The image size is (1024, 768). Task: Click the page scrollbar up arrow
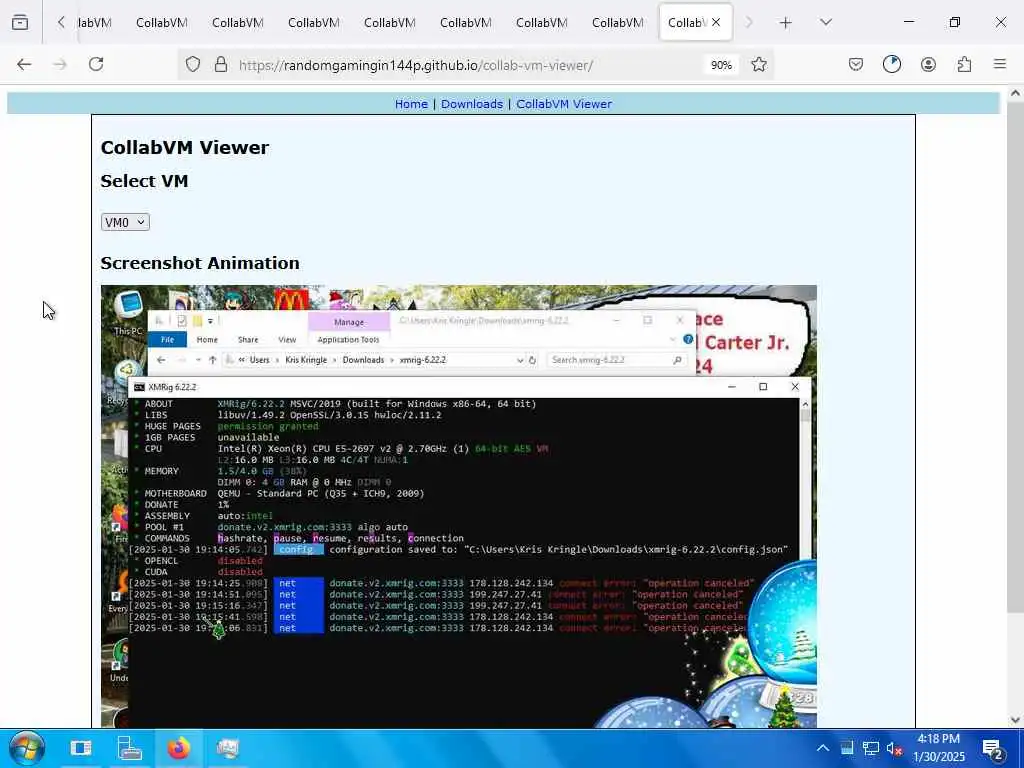1015,93
